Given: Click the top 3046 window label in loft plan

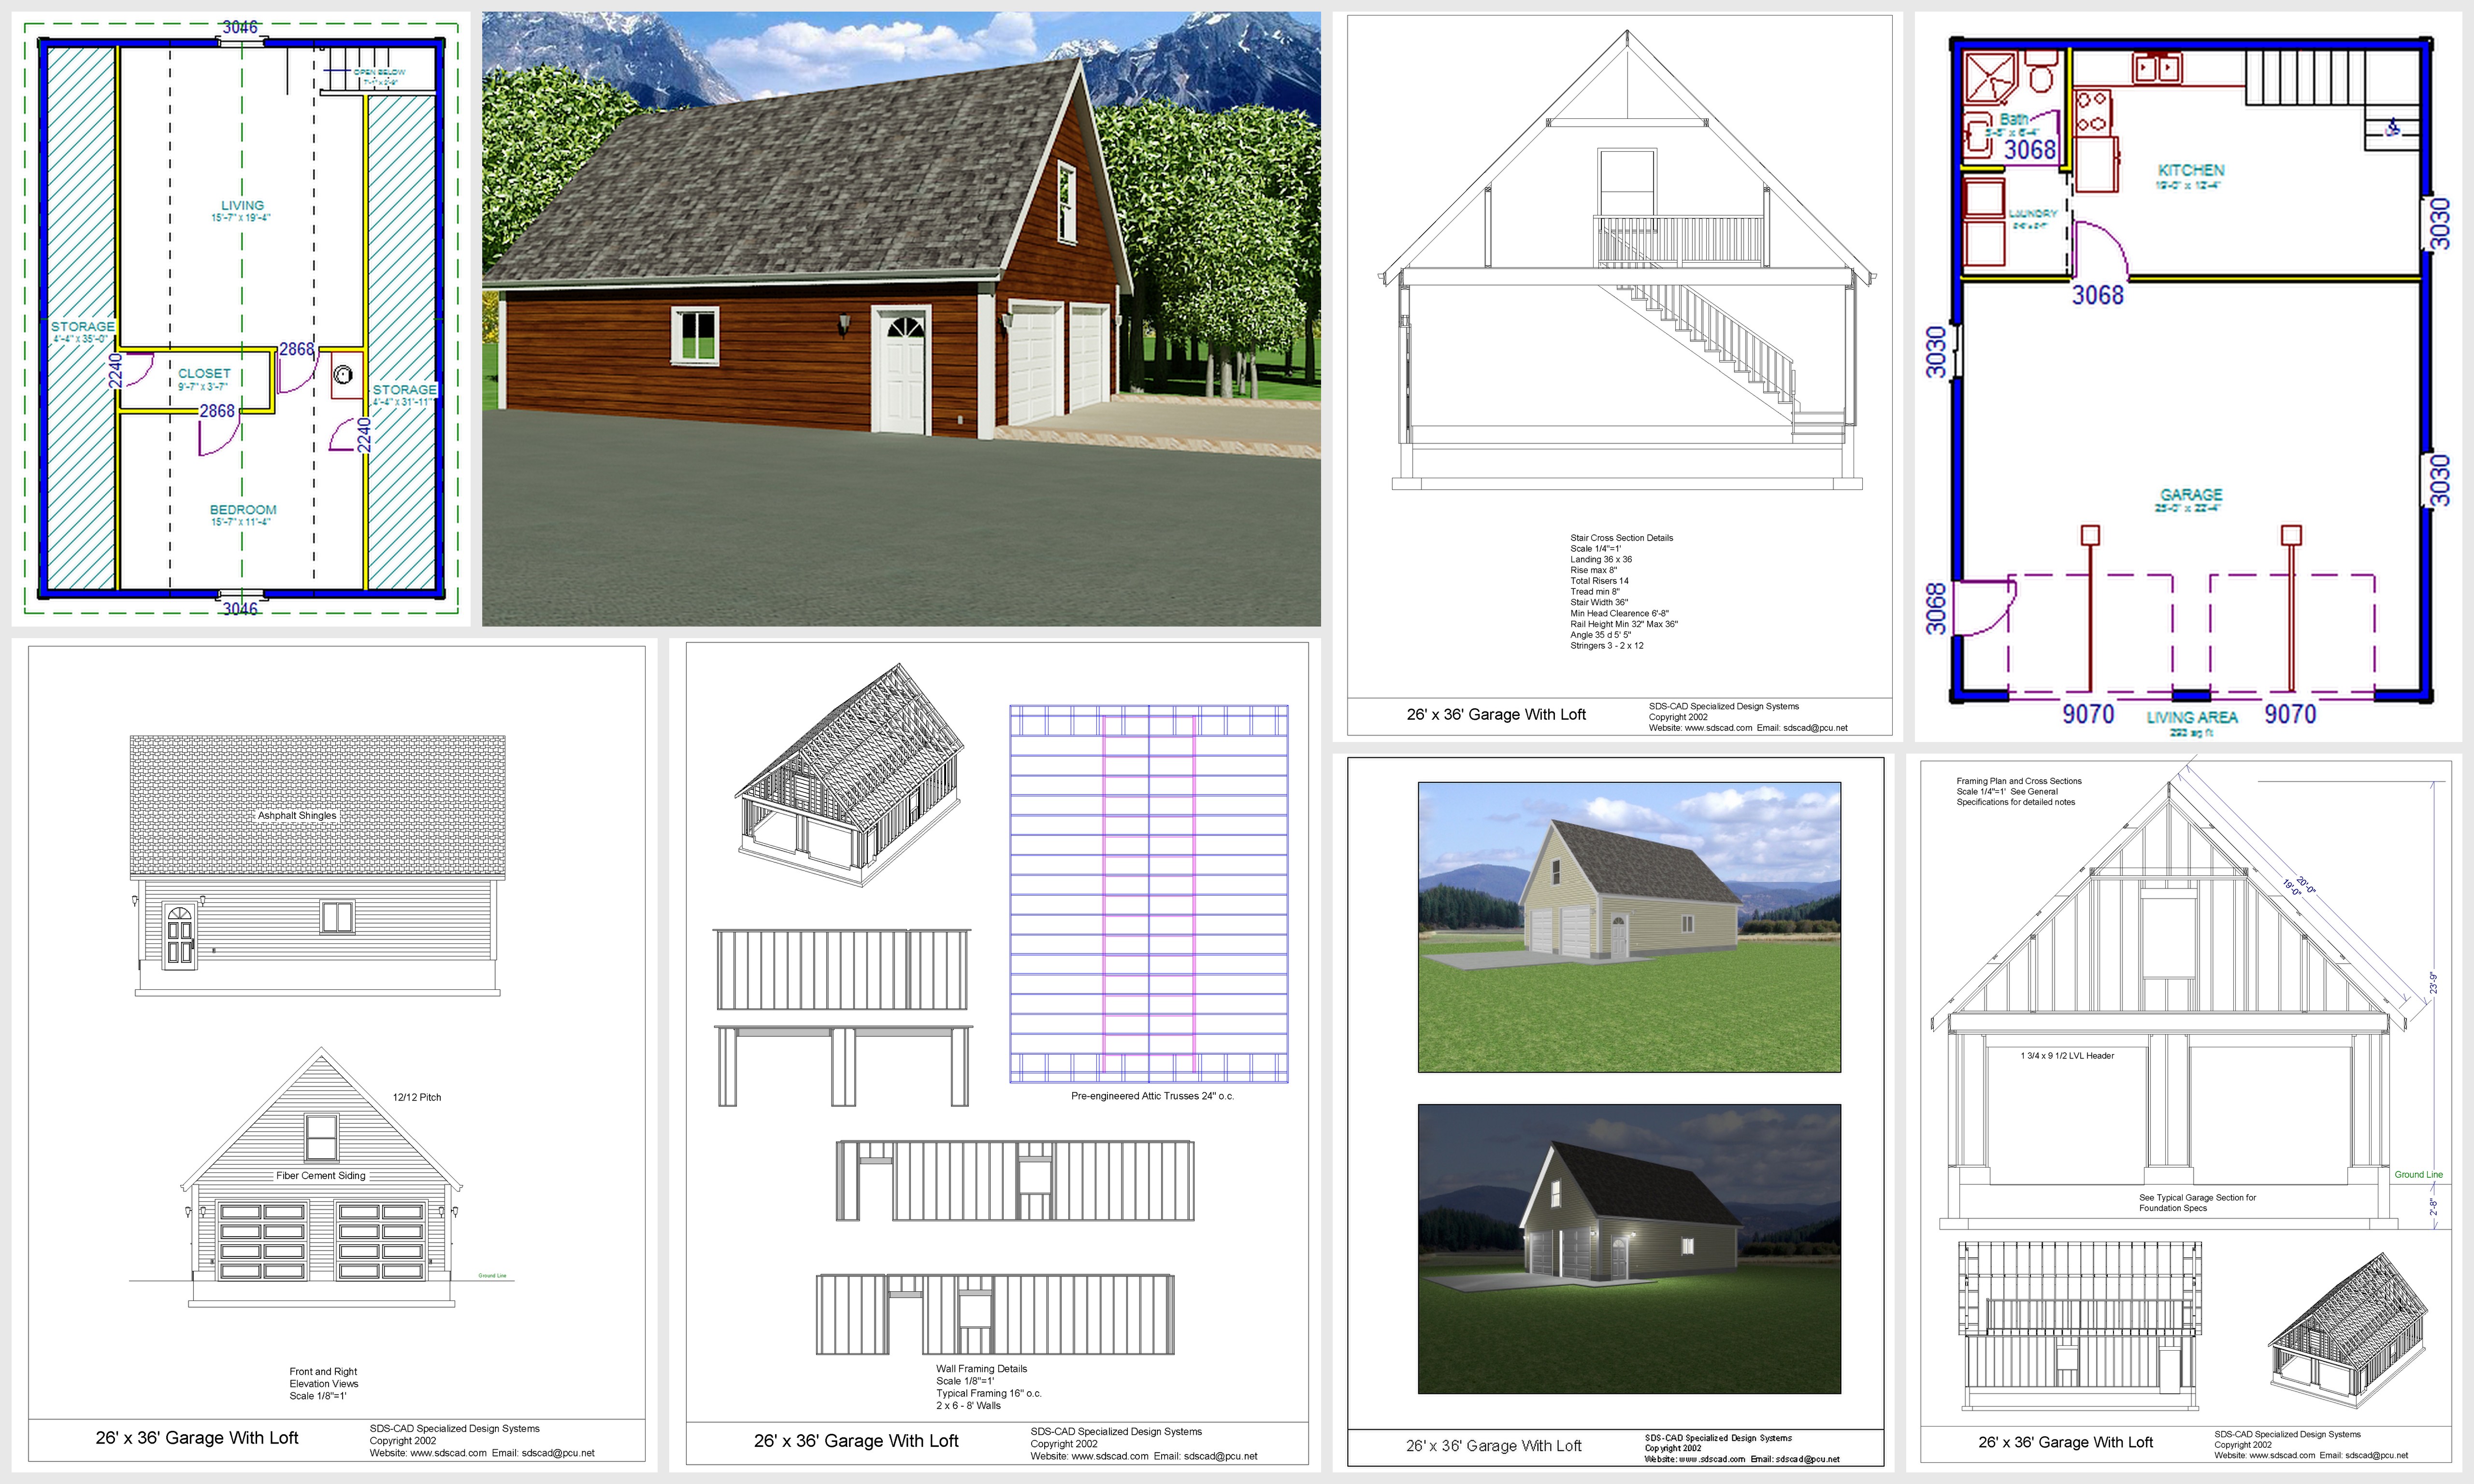Looking at the screenshot, I should point(240,27).
